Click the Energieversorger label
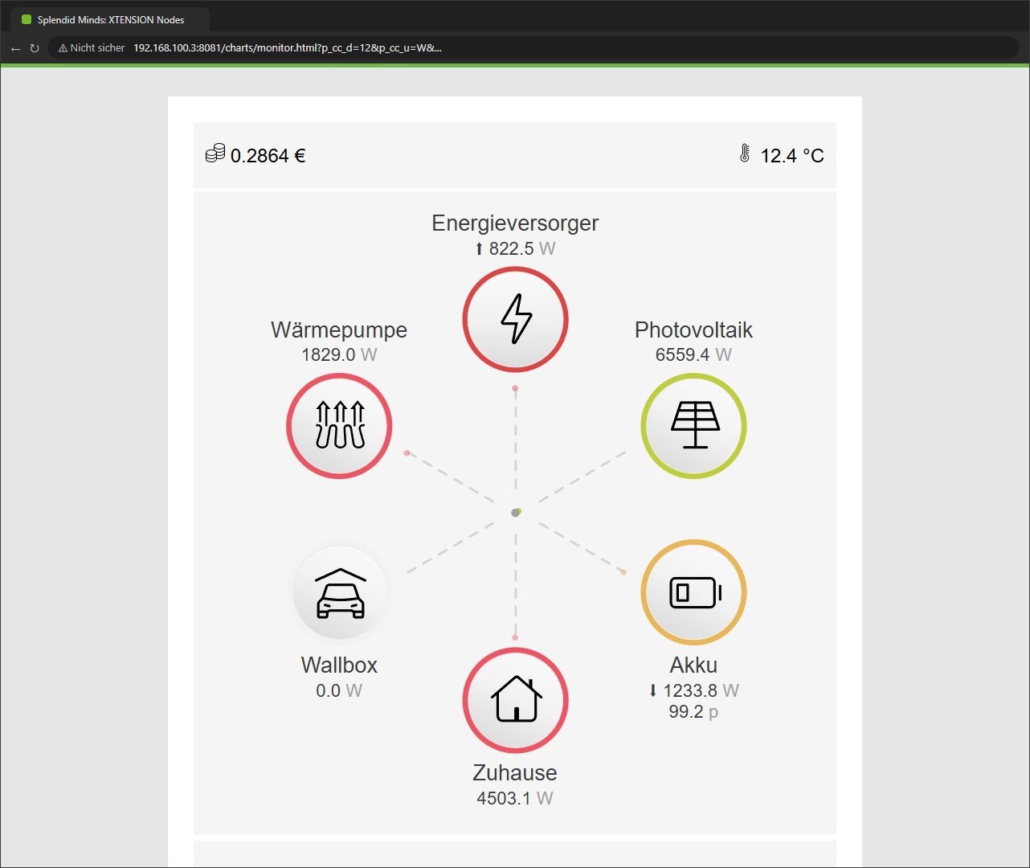Image resolution: width=1030 pixels, height=868 pixels. click(x=515, y=223)
